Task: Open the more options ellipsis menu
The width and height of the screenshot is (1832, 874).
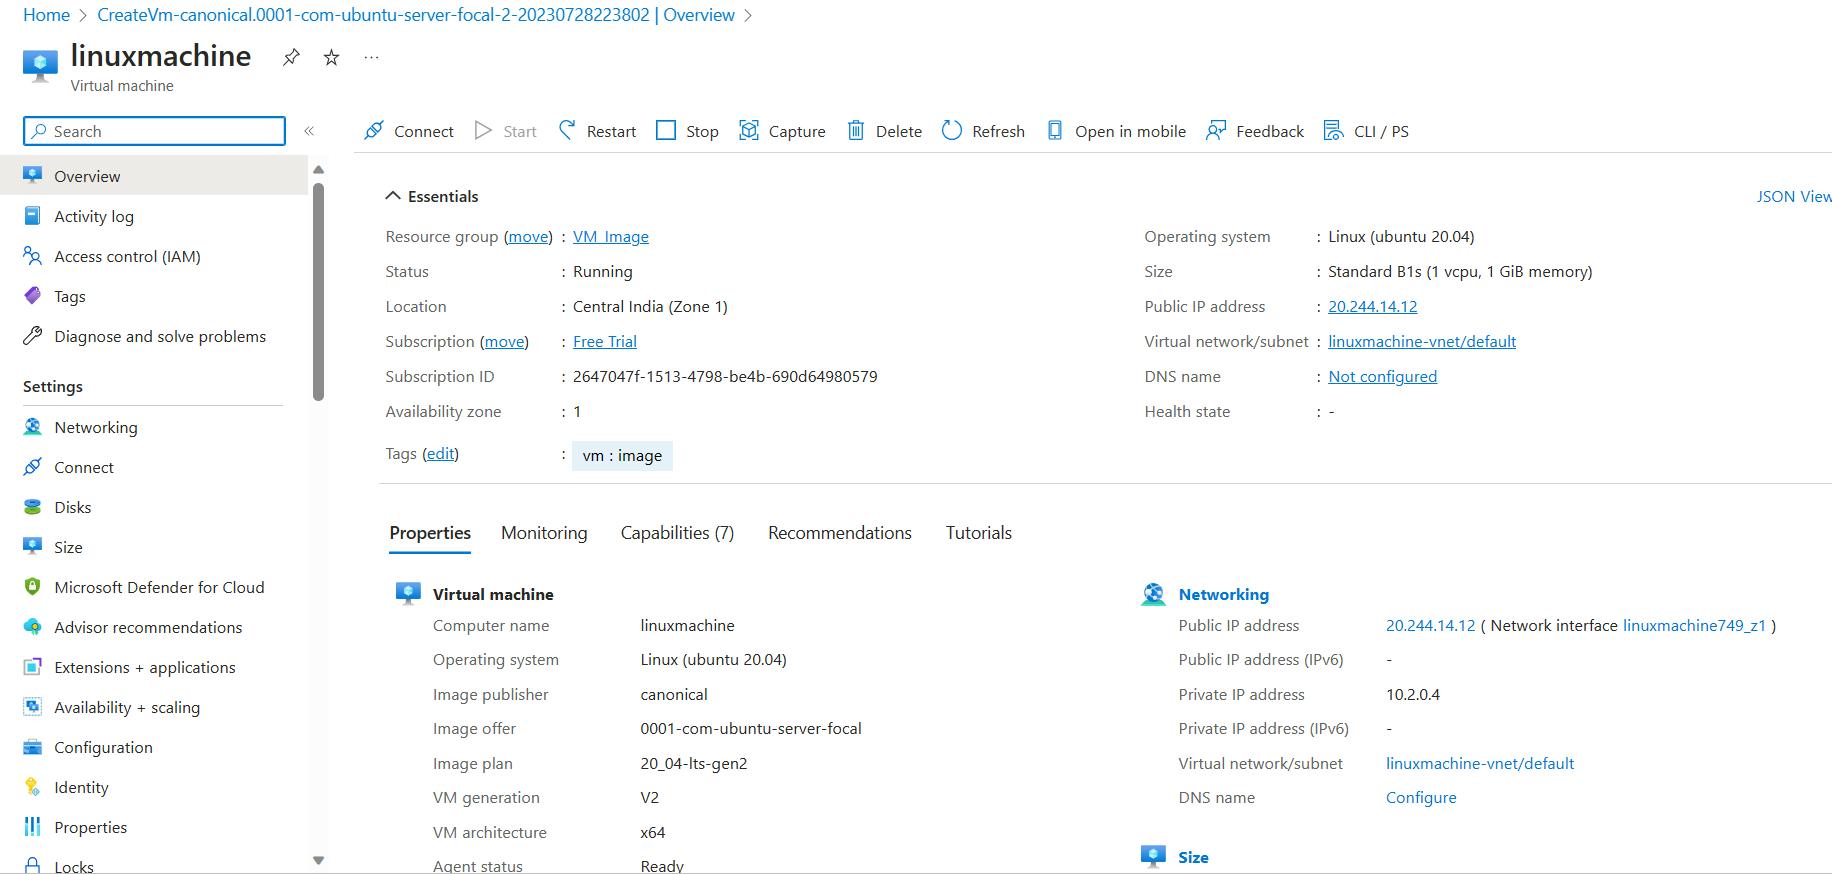Action: click(371, 58)
